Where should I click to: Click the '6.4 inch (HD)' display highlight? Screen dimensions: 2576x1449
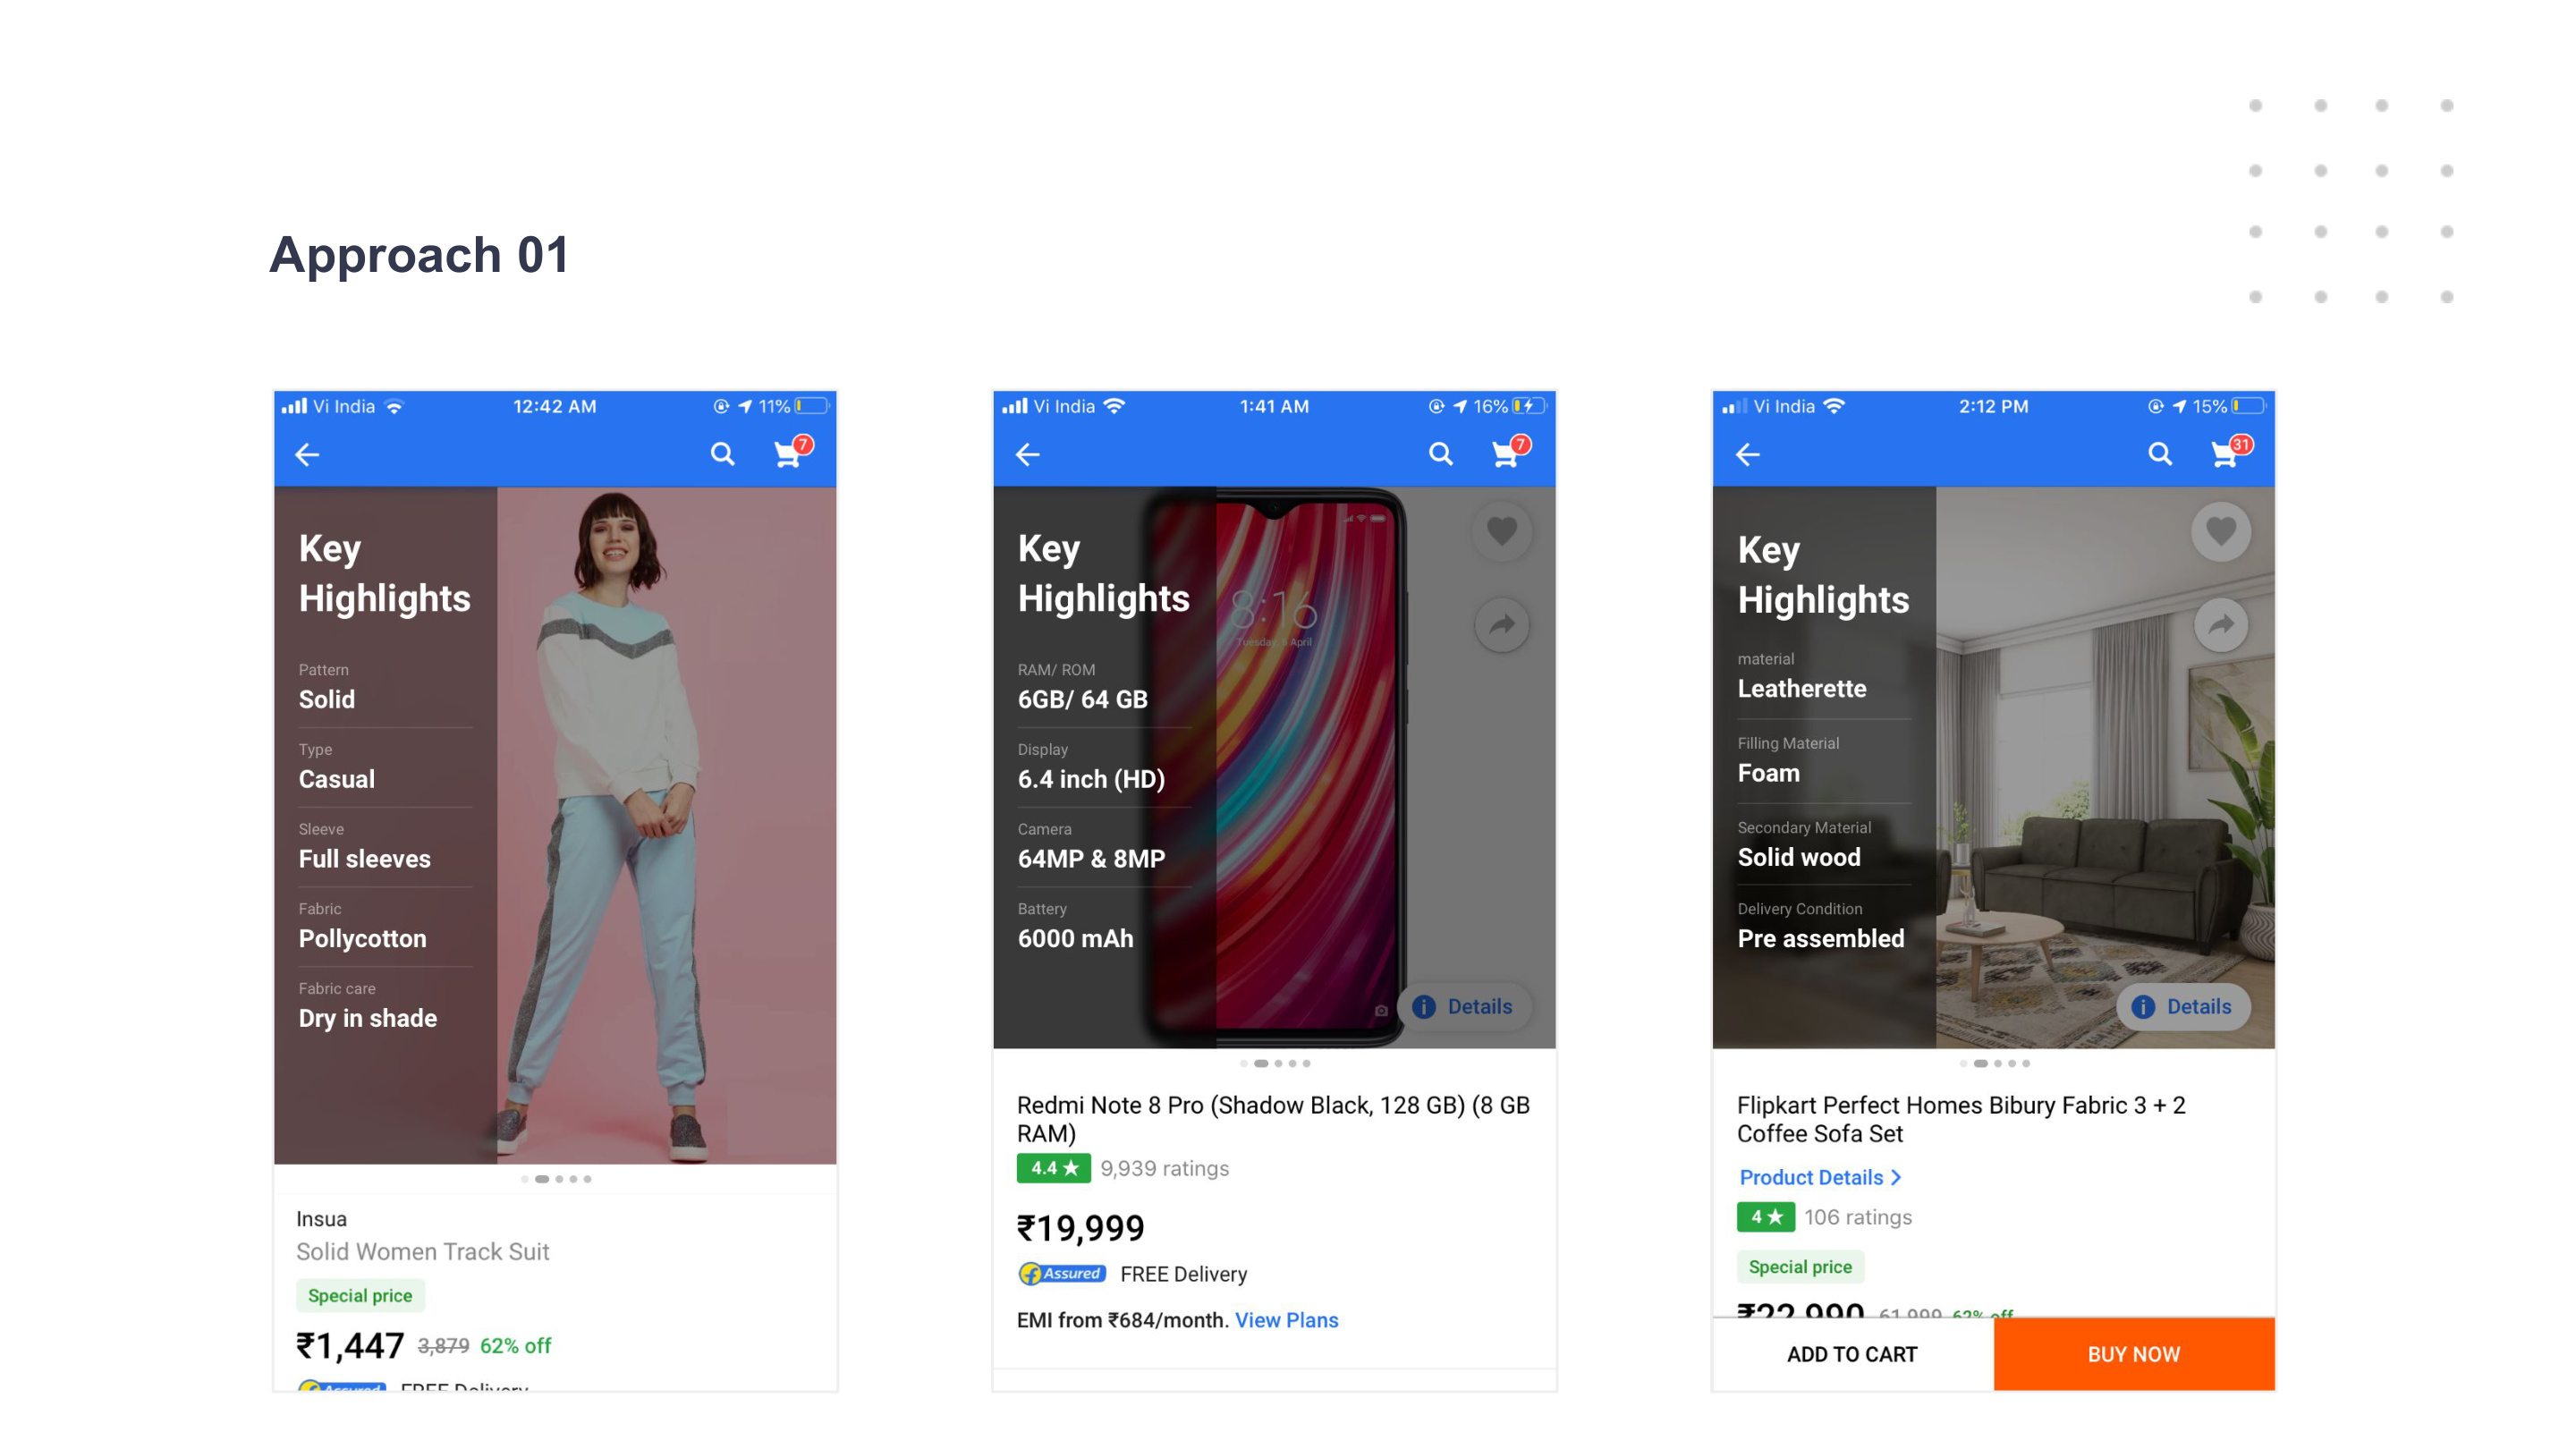click(1091, 780)
